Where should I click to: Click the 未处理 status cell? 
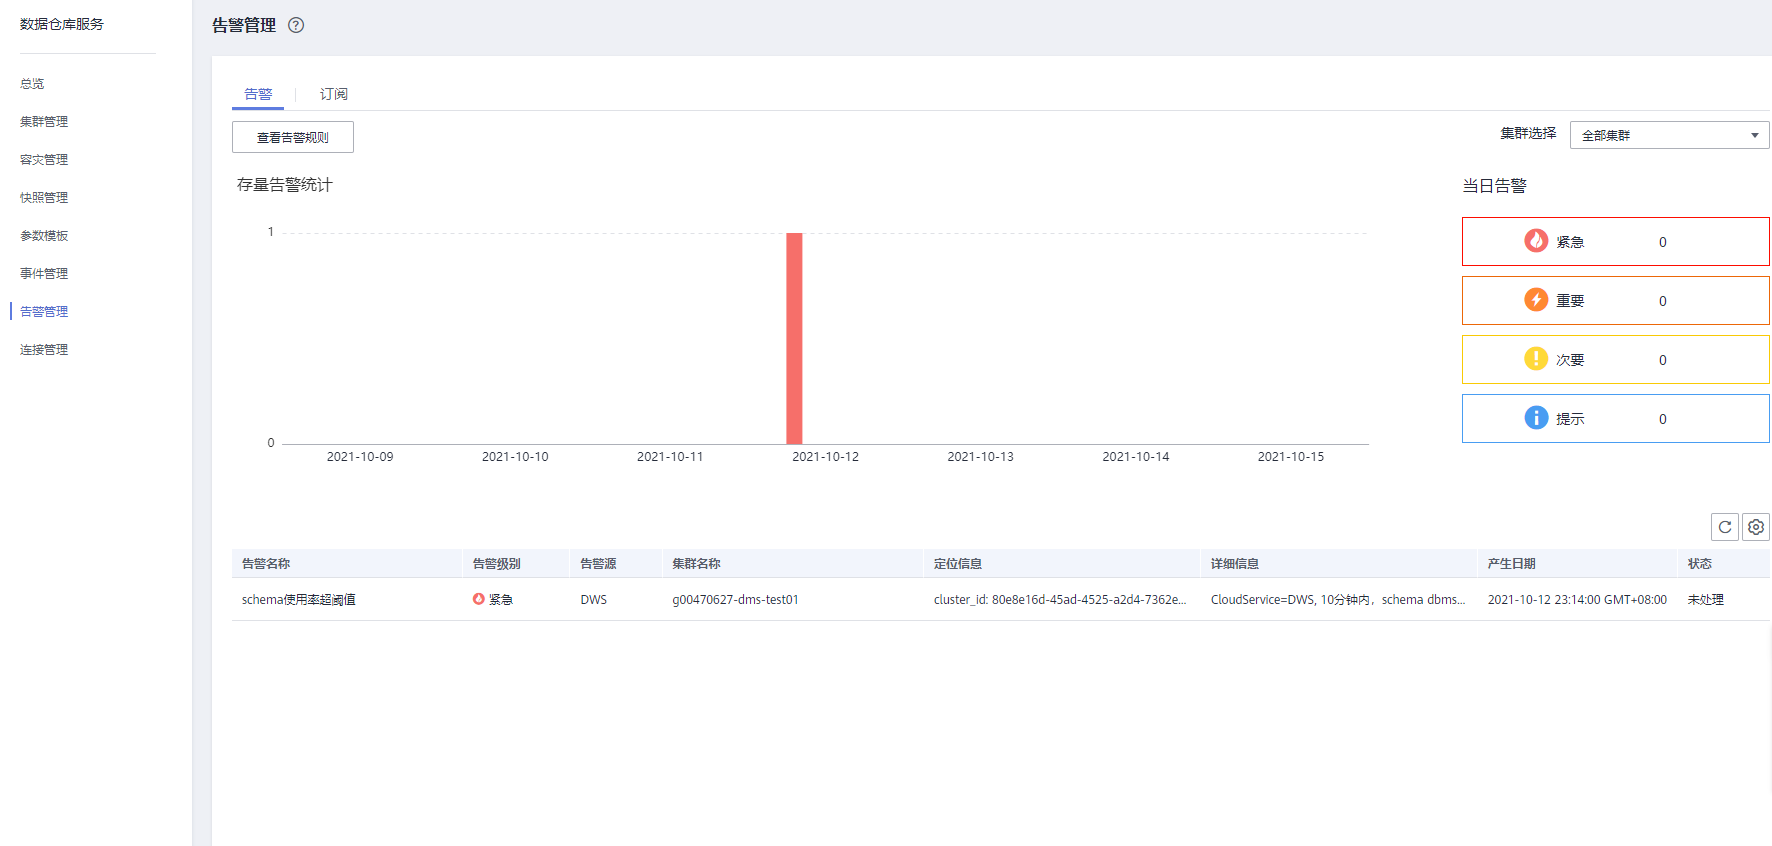(1706, 600)
